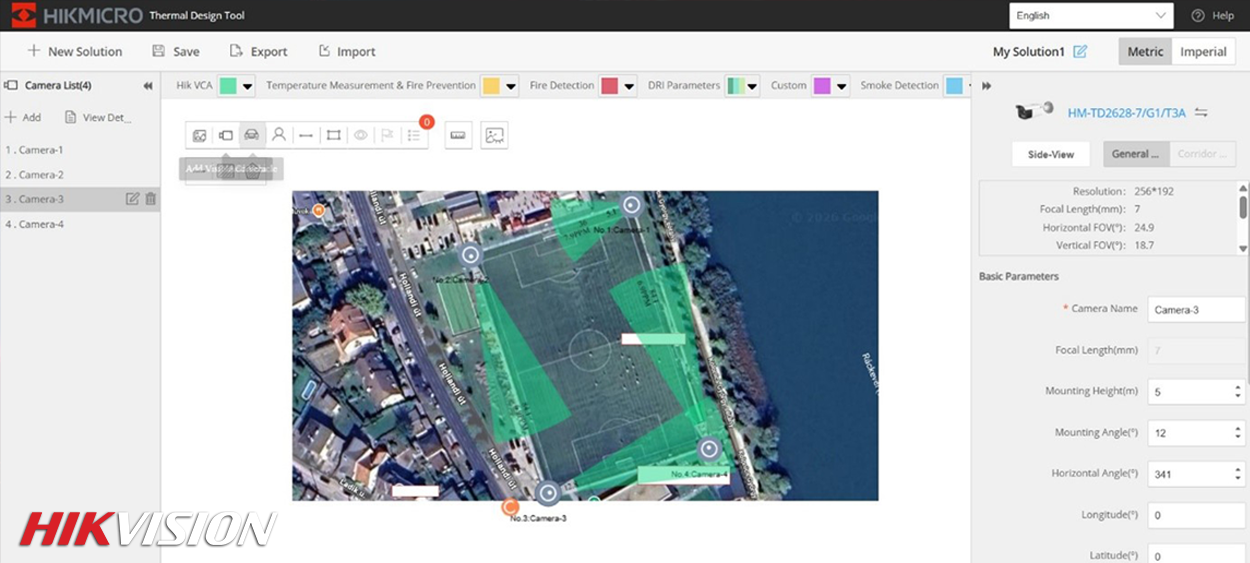Switch units to Metric
Screen dimensions: 1250x563
(x=1145, y=52)
